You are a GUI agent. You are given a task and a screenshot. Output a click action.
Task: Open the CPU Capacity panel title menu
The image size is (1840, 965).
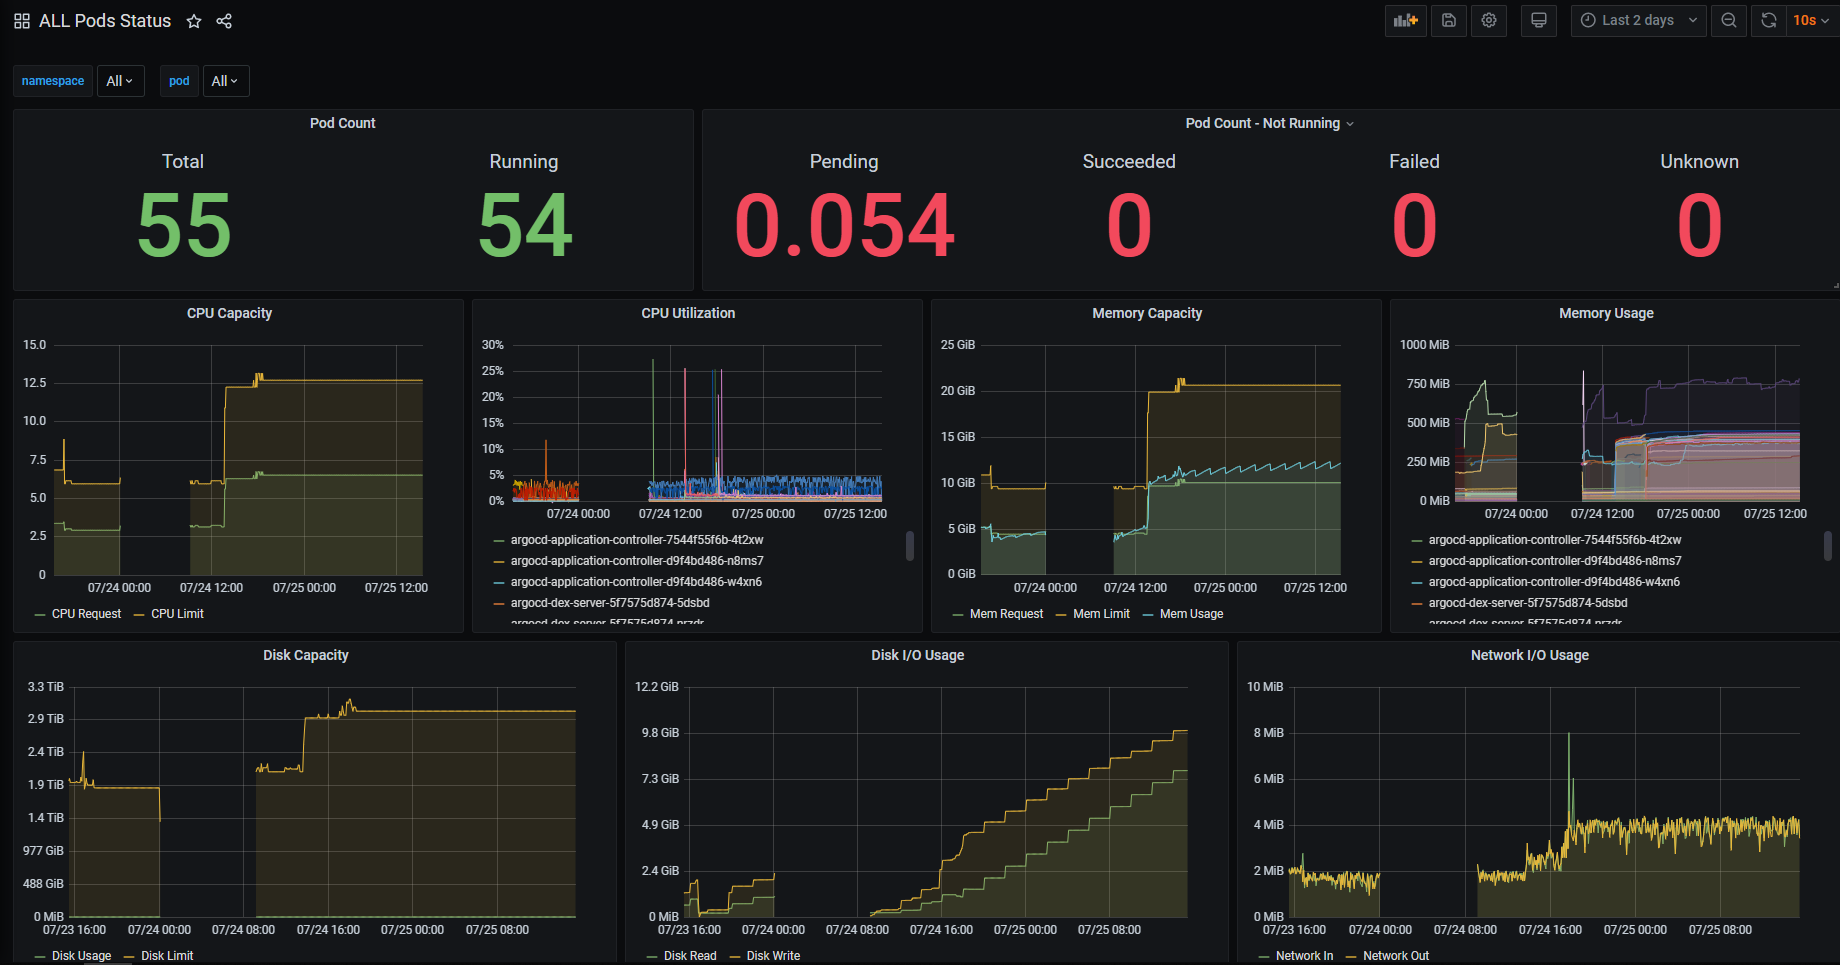click(230, 313)
